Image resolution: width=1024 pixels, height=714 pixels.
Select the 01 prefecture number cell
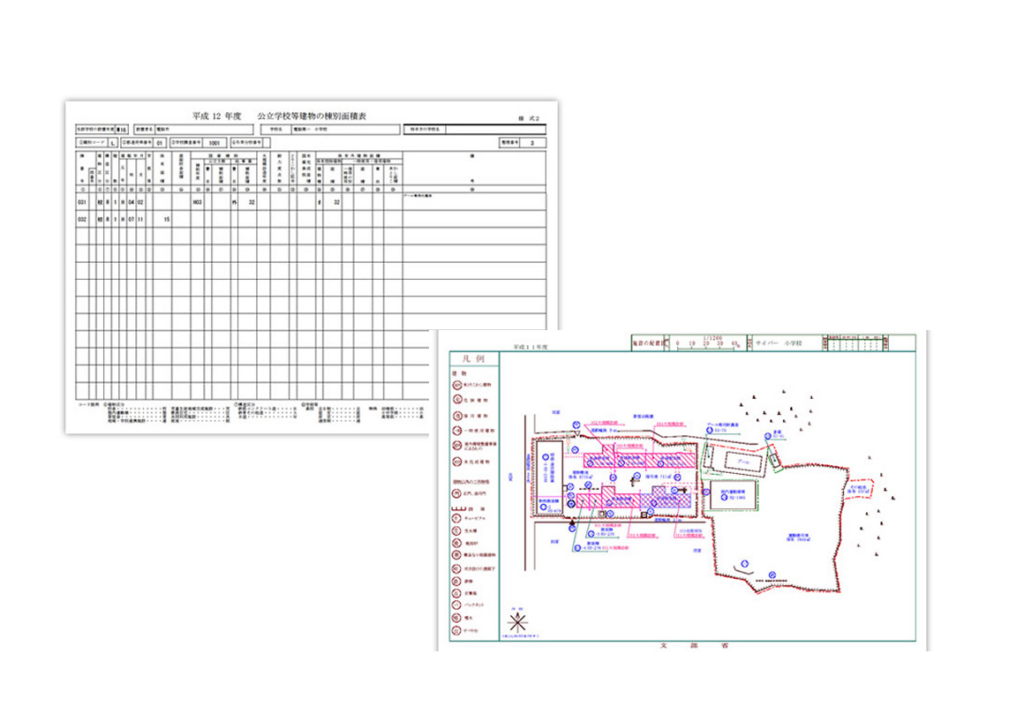(159, 142)
